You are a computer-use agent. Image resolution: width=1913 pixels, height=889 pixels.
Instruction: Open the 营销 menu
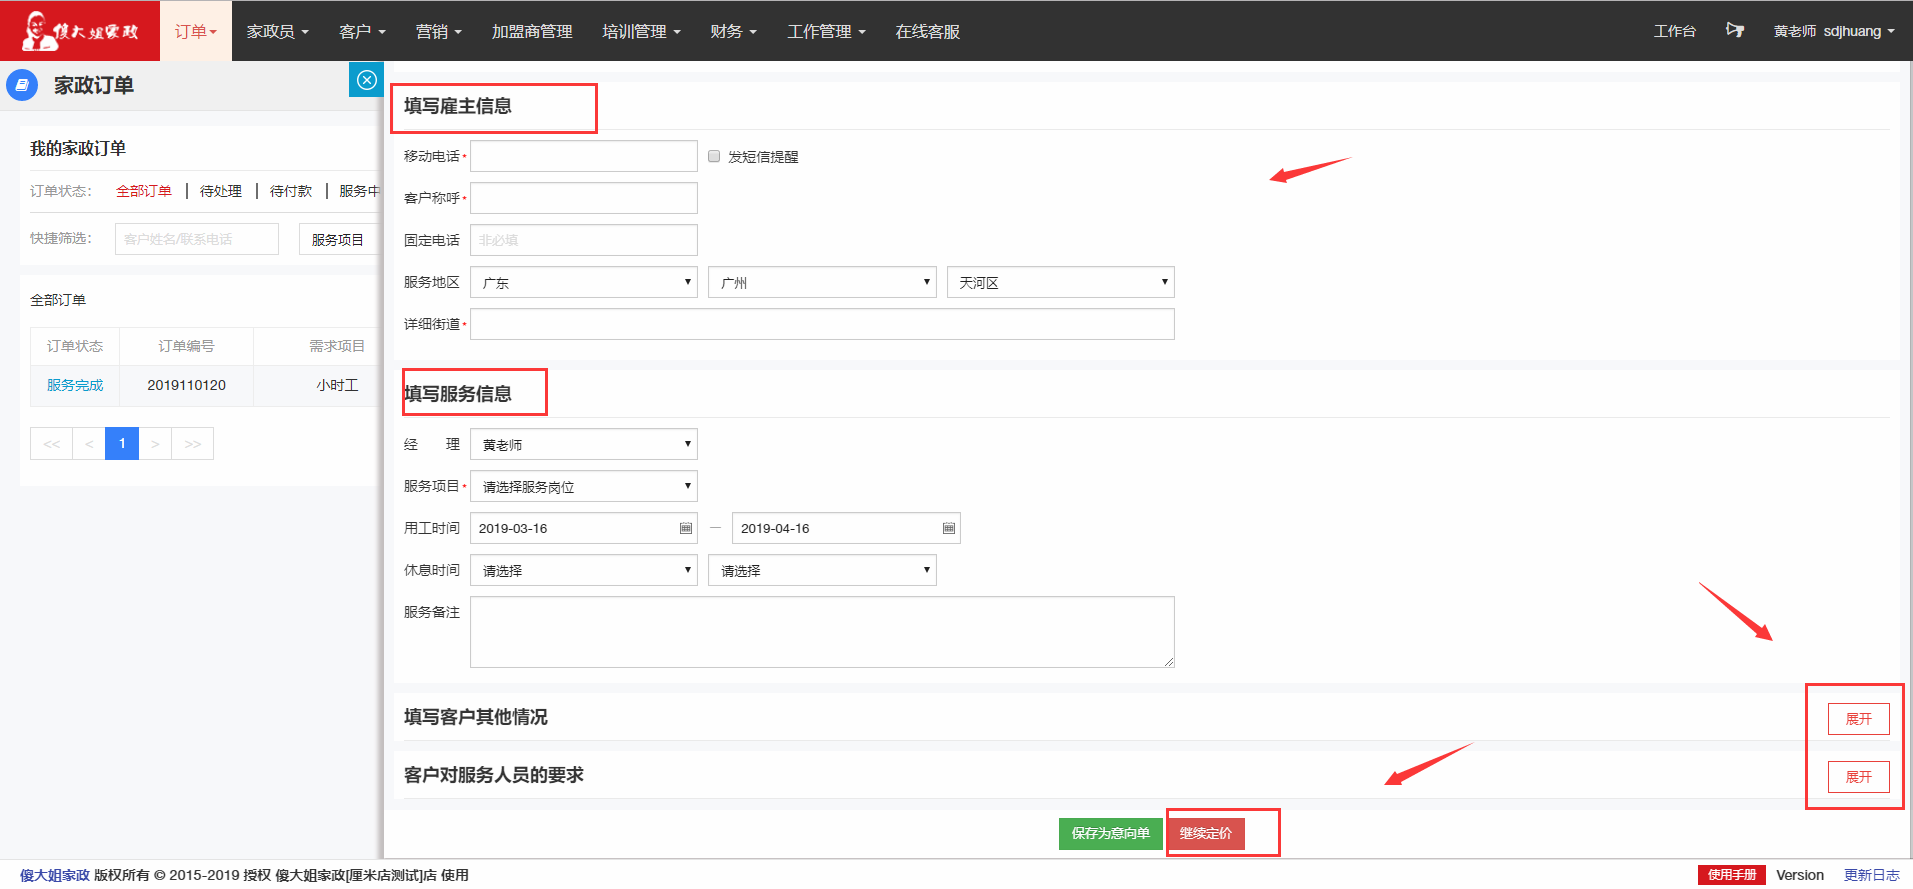(x=439, y=31)
